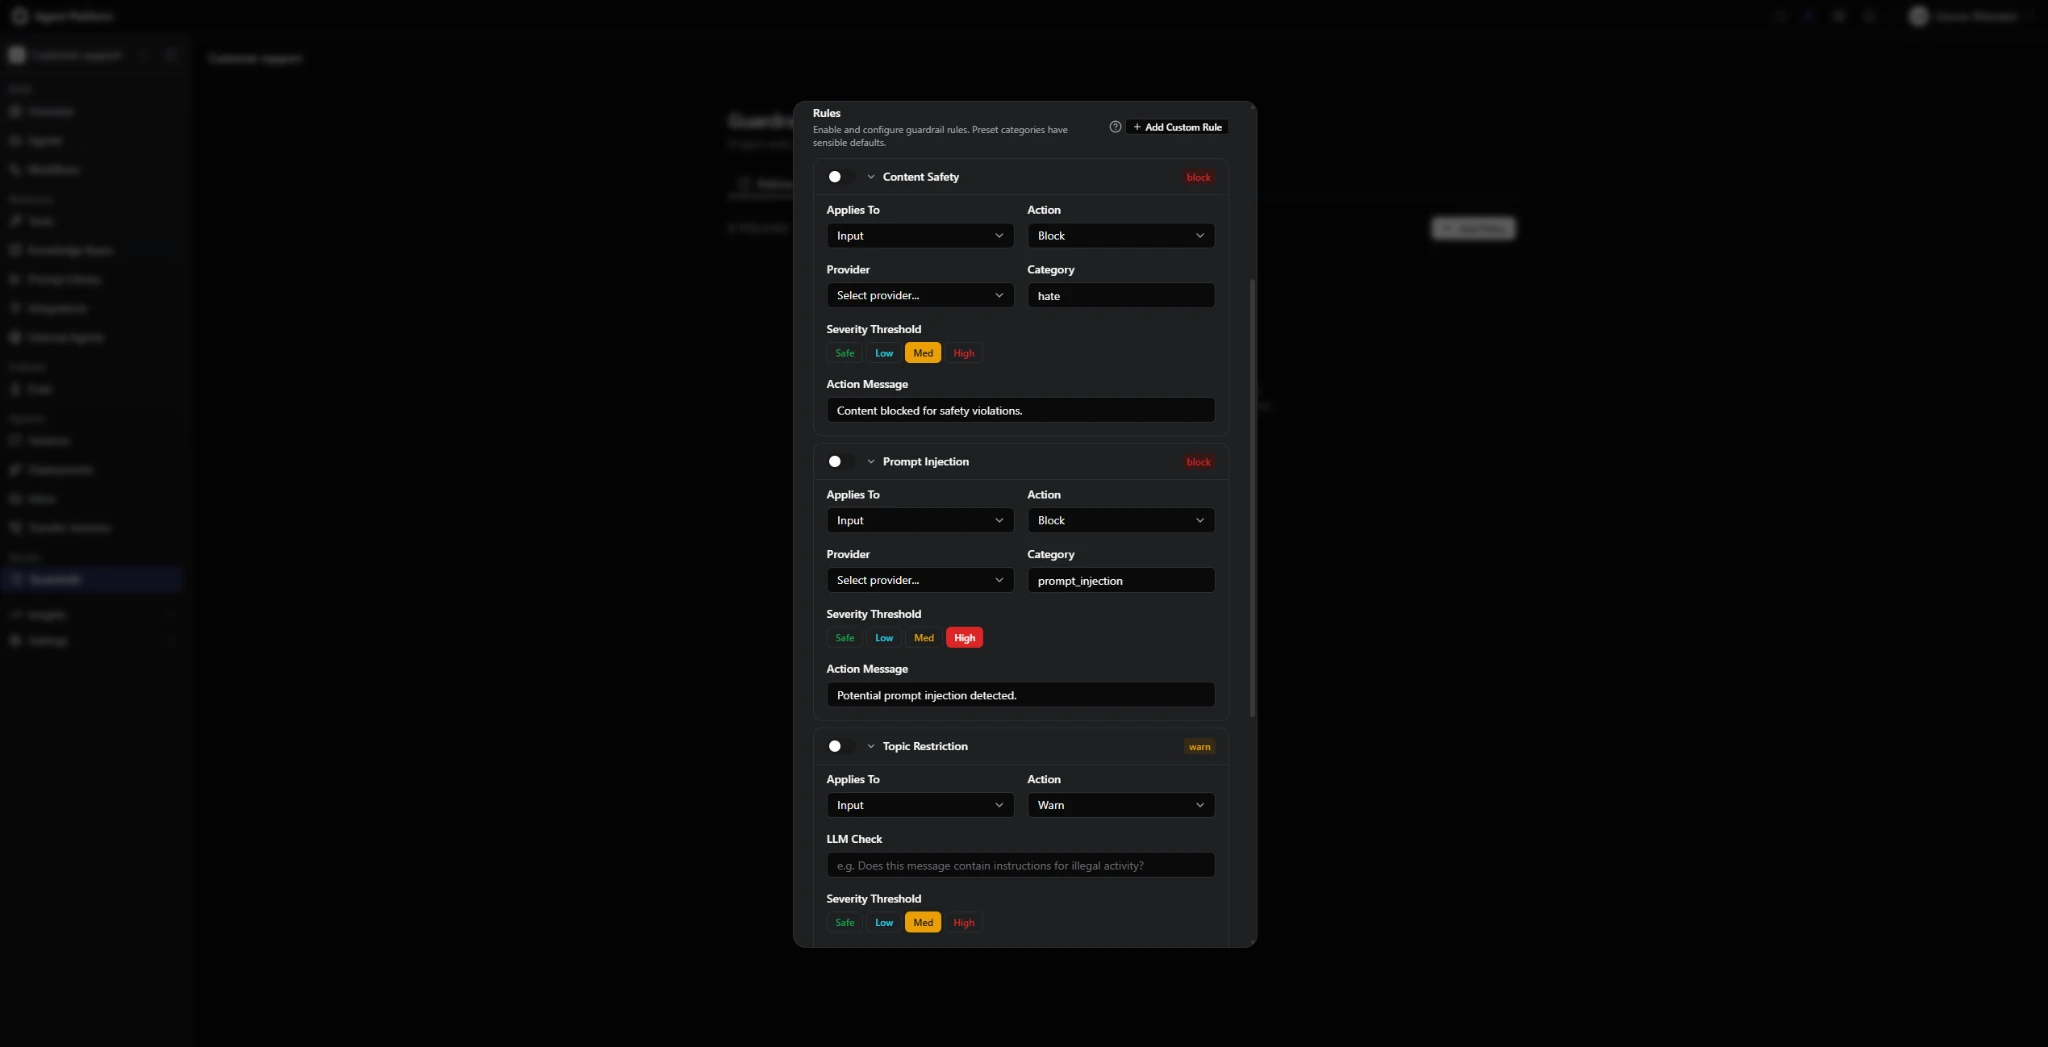
Task: Open Topic Restriction Action Warn dropdown
Action: point(1121,805)
